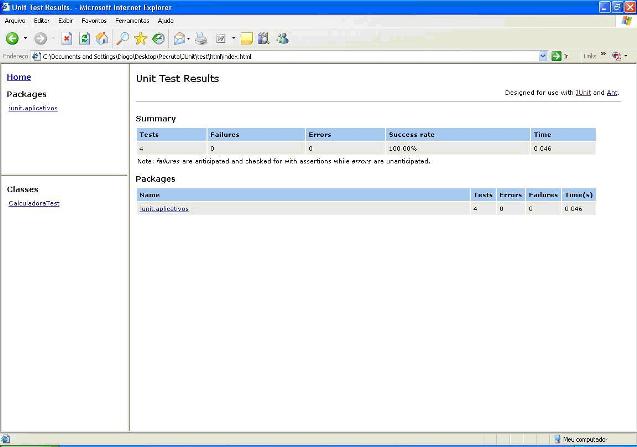Expand the Links toolbar chevron
637x447 pixels.
tap(603, 56)
